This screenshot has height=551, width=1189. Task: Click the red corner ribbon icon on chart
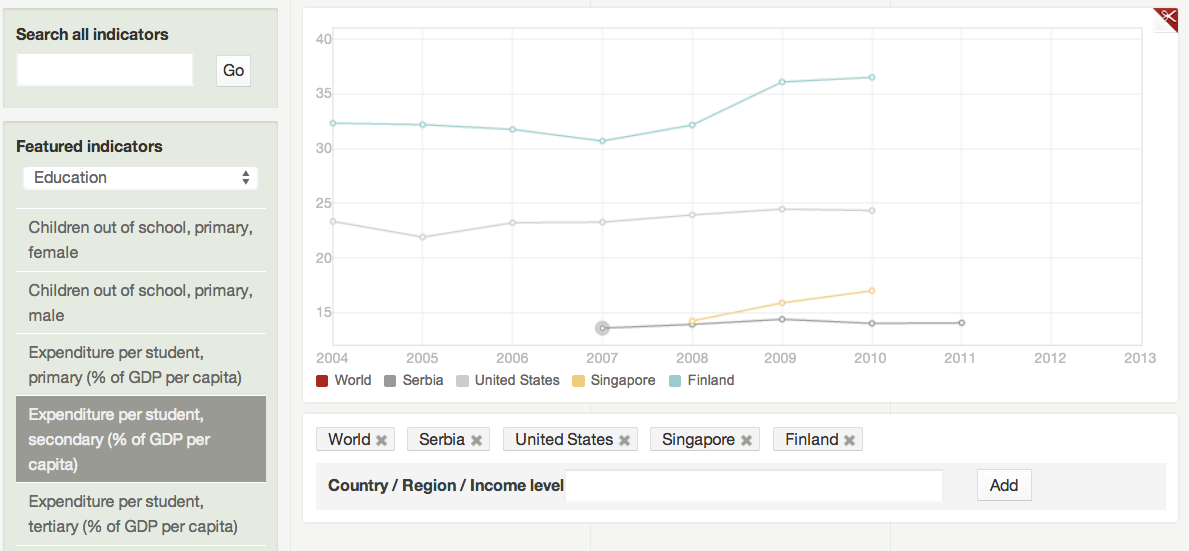[x=1166, y=18]
